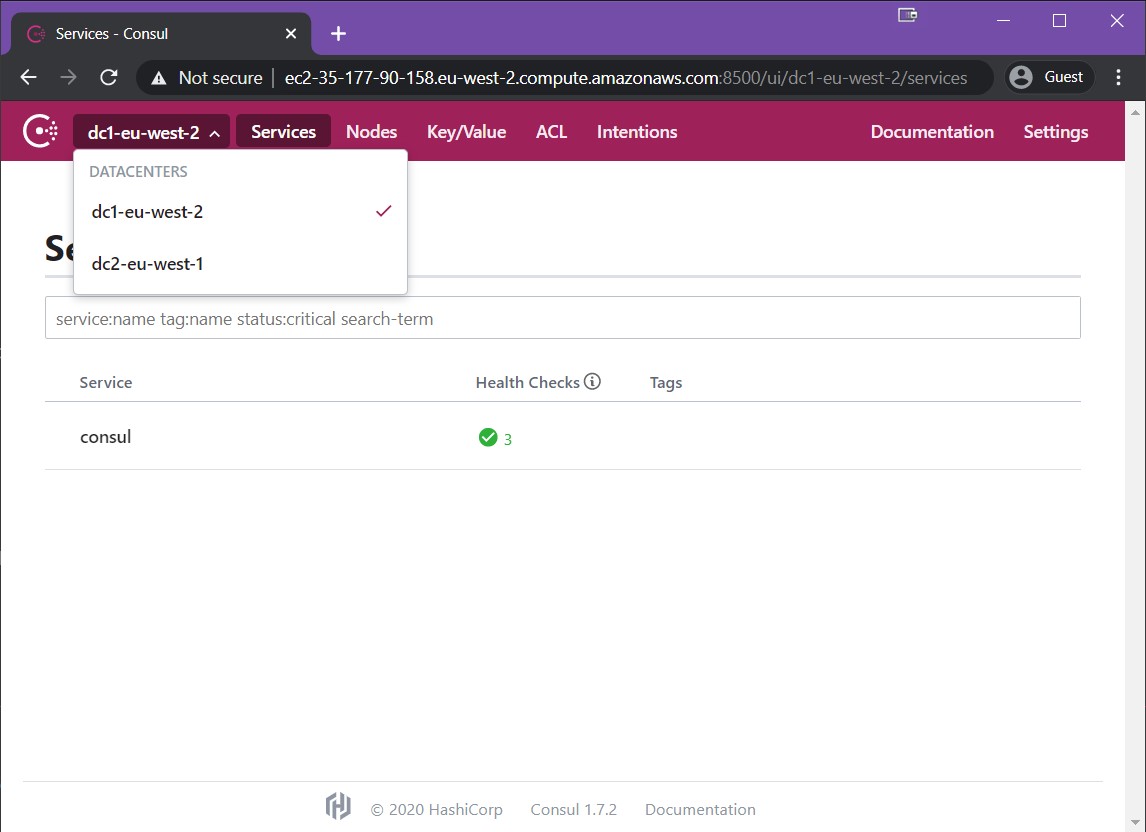The height and width of the screenshot is (832, 1146).
Task: Collapse the dc1-eu-west-2 datacenter dropdown
Action: (x=151, y=132)
